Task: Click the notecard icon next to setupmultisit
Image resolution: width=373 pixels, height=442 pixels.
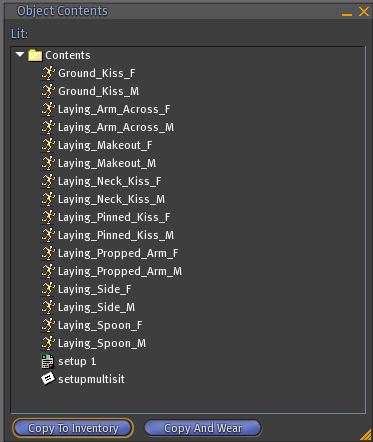Action: point(48,379)
